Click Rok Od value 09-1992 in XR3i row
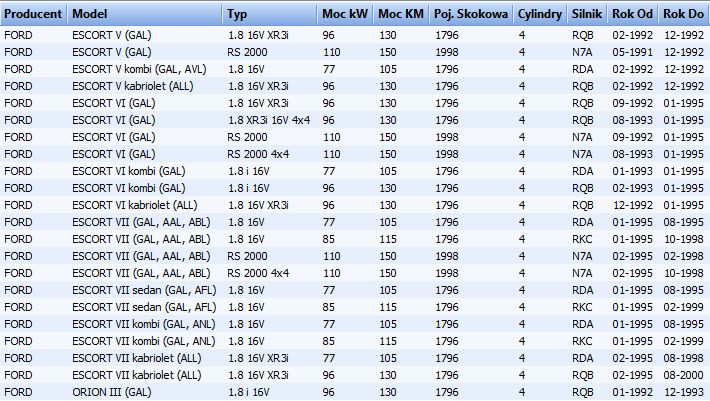Viewport: 710px width, 401px height. click(x=633, y=103)
